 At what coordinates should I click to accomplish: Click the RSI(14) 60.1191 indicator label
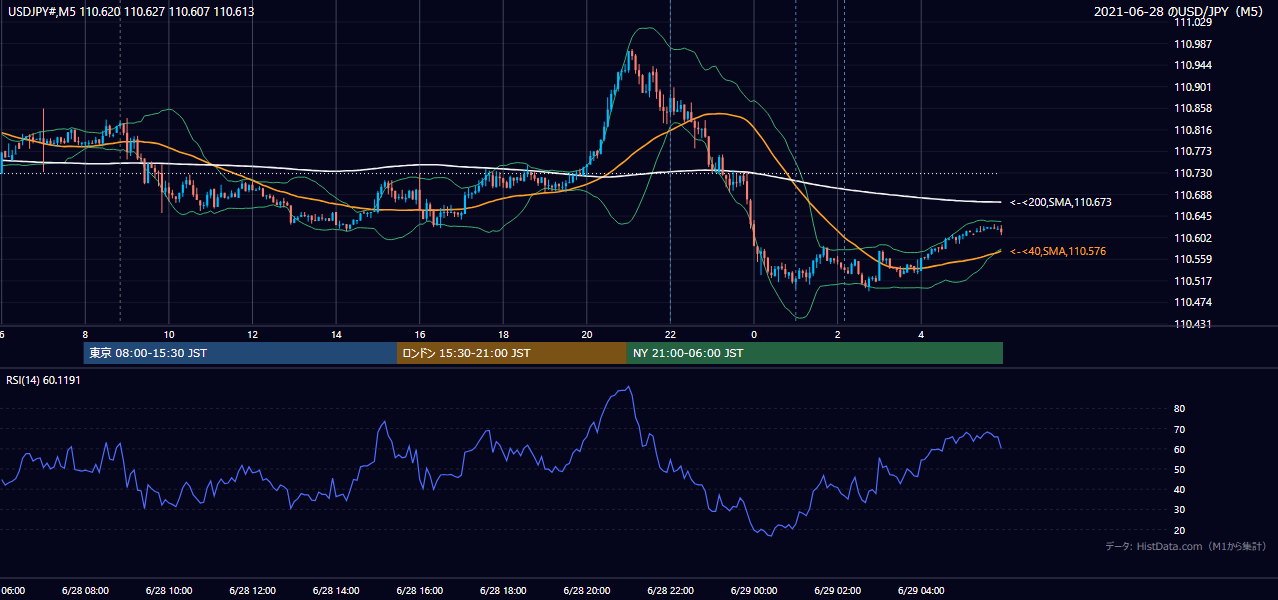42,380
